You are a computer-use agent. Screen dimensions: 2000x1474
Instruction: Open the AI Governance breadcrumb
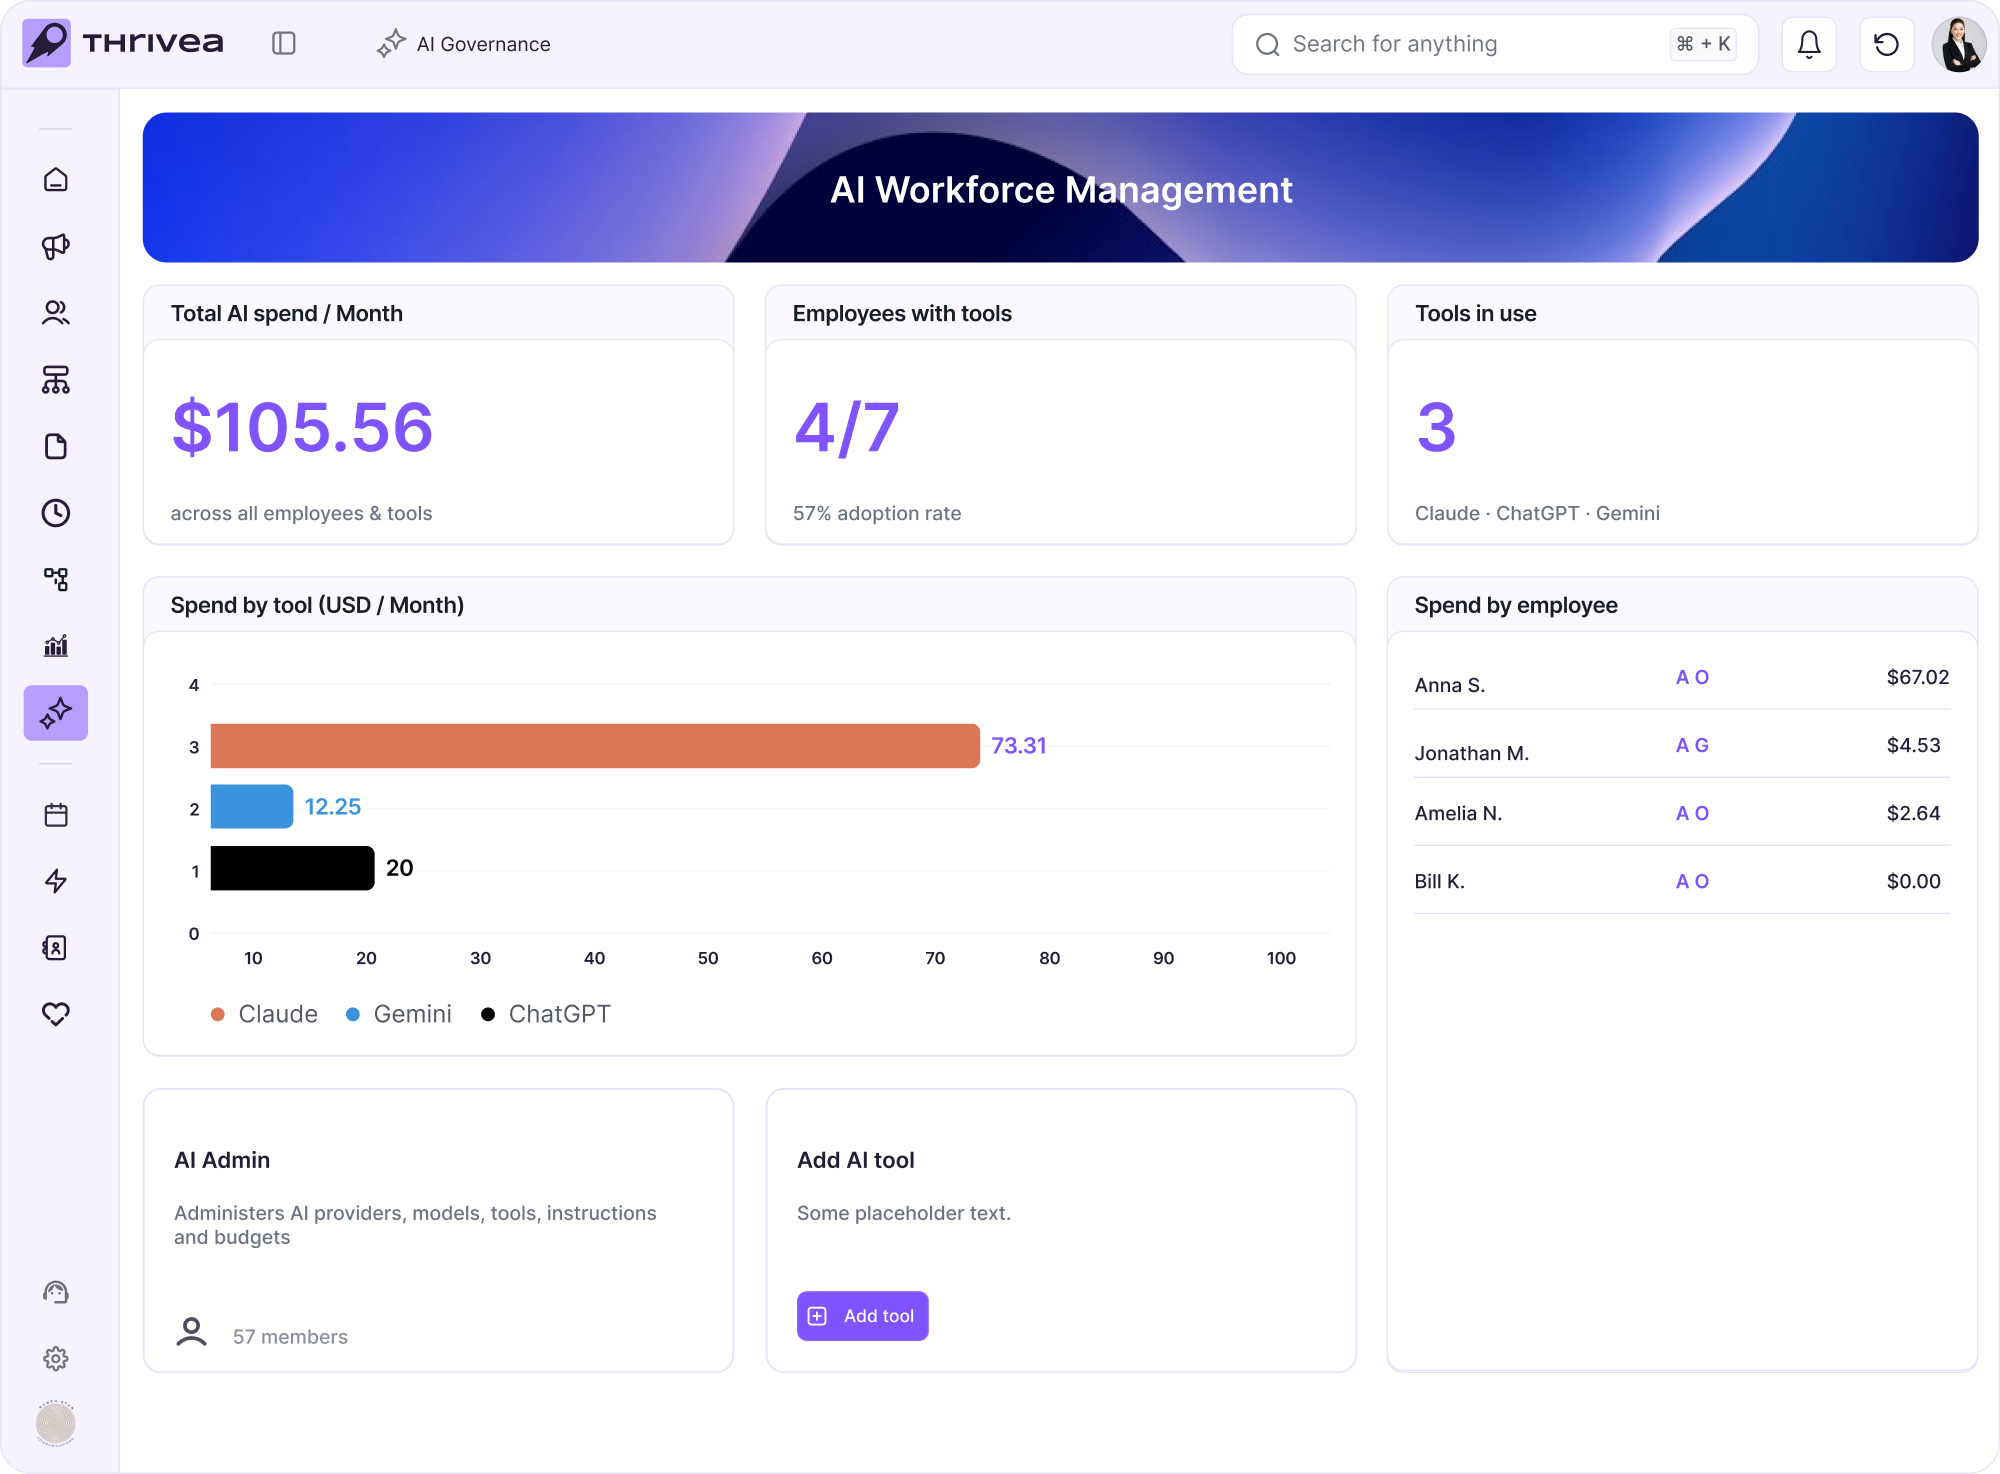tap(464, 44)
